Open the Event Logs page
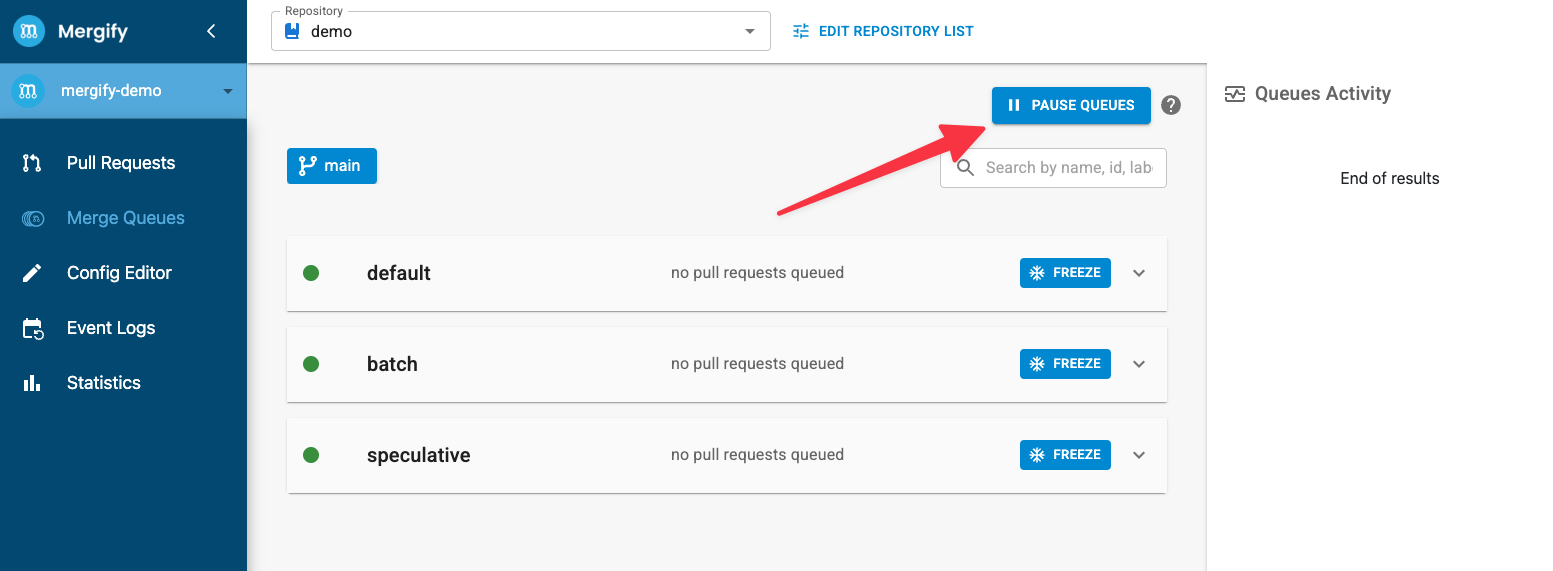1553x571 pixels. pyautogui.click(x=111, y=328)
